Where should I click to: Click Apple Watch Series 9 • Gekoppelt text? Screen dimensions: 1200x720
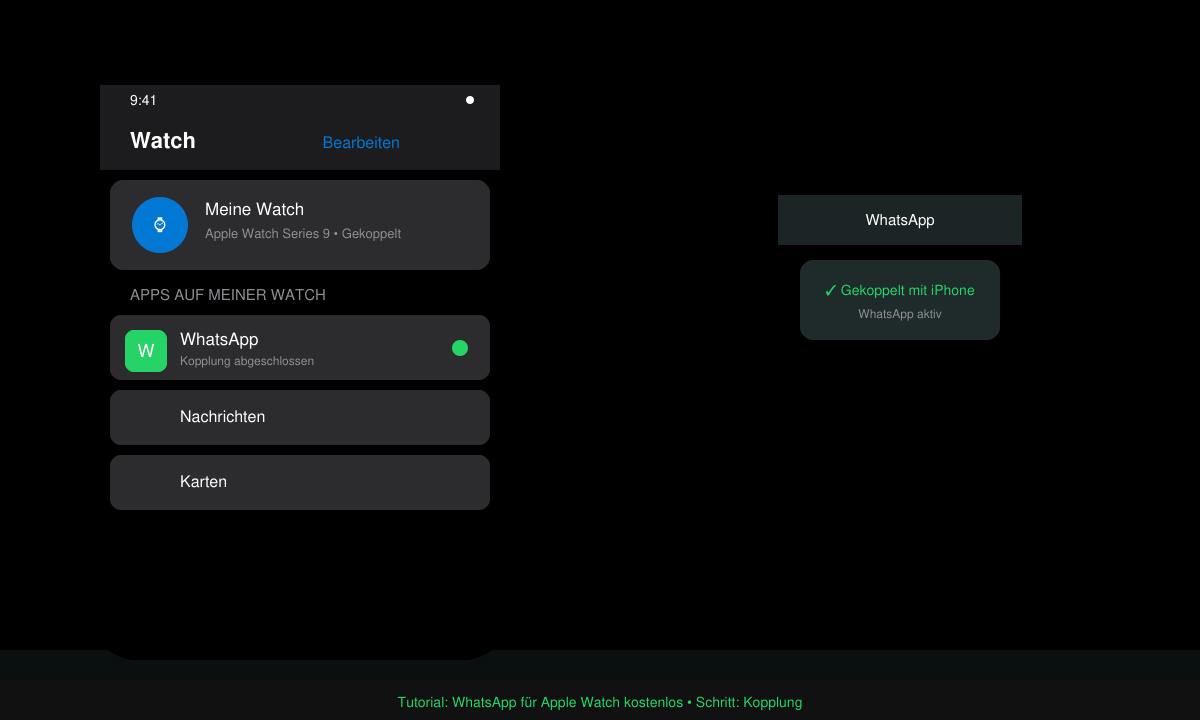point(303,234)
